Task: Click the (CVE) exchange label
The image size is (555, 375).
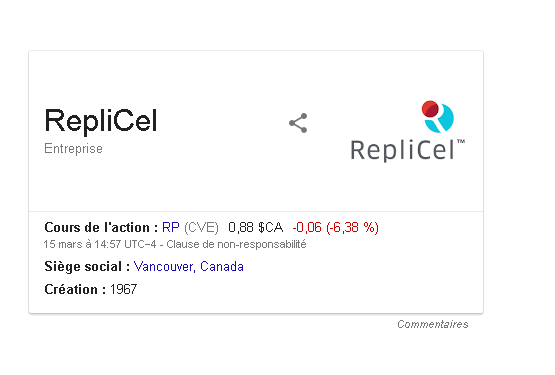Action: 201,227
